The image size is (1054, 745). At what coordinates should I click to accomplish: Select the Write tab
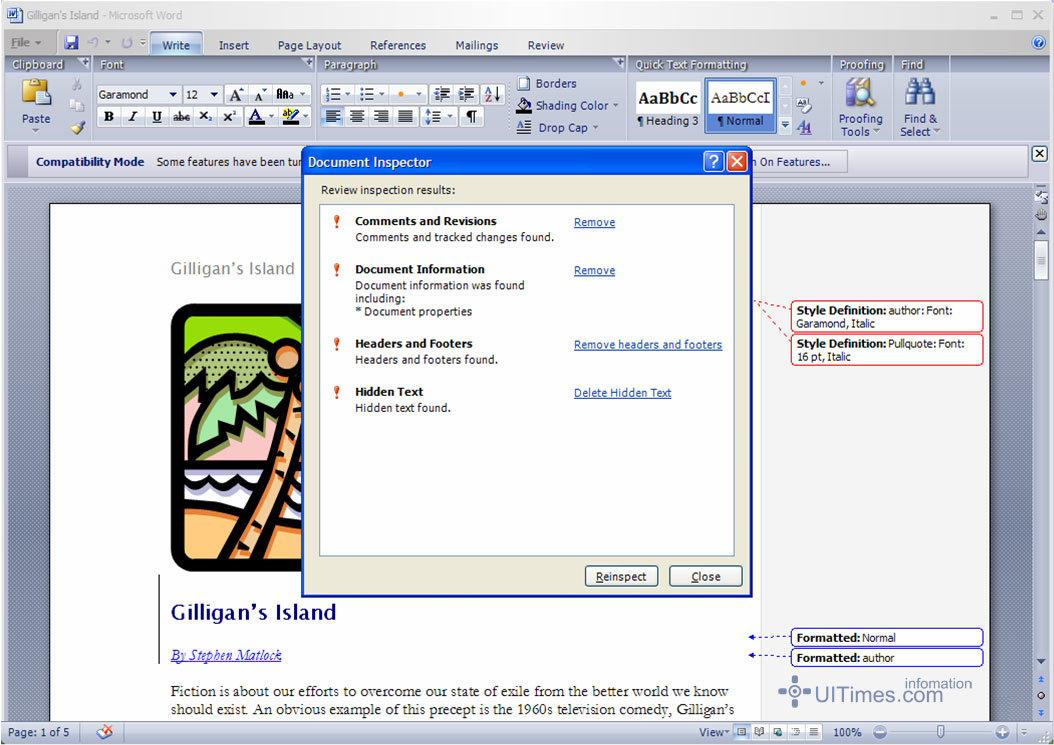[x=176, y=45]
